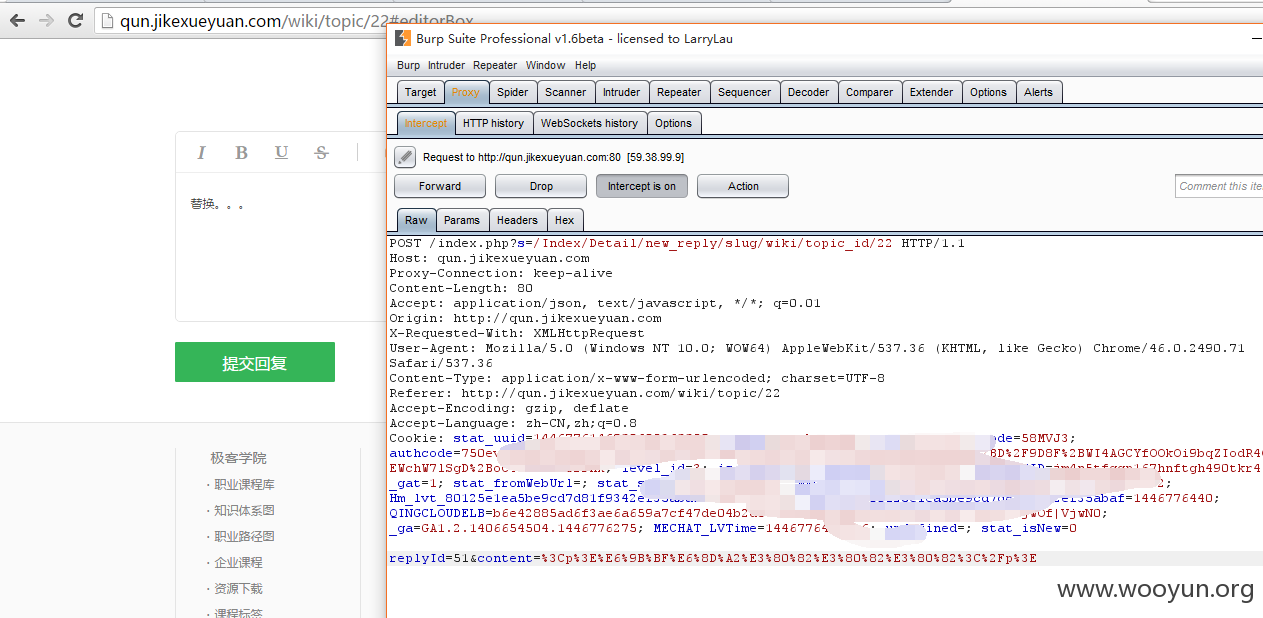This screenshot has width=1263, height=618.
Task: Open the HTTP history sub-tab
Action: [493, 123]
